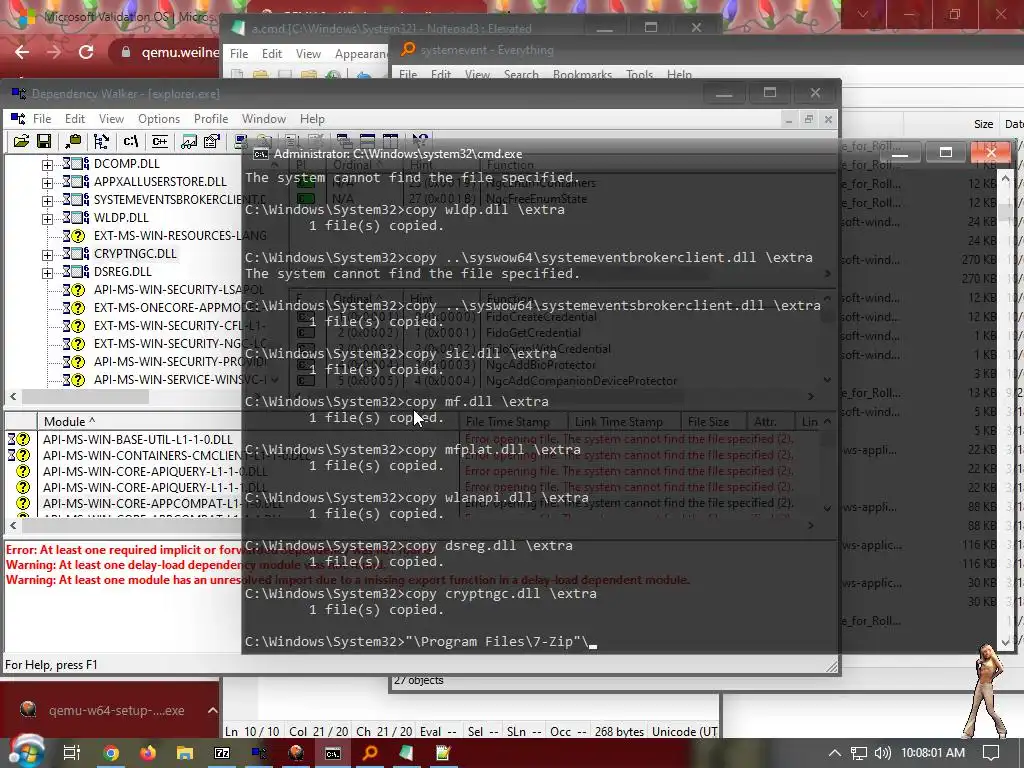
Task: Expand the WLDP.DLL tree node
Action: [x=47, y=219]
